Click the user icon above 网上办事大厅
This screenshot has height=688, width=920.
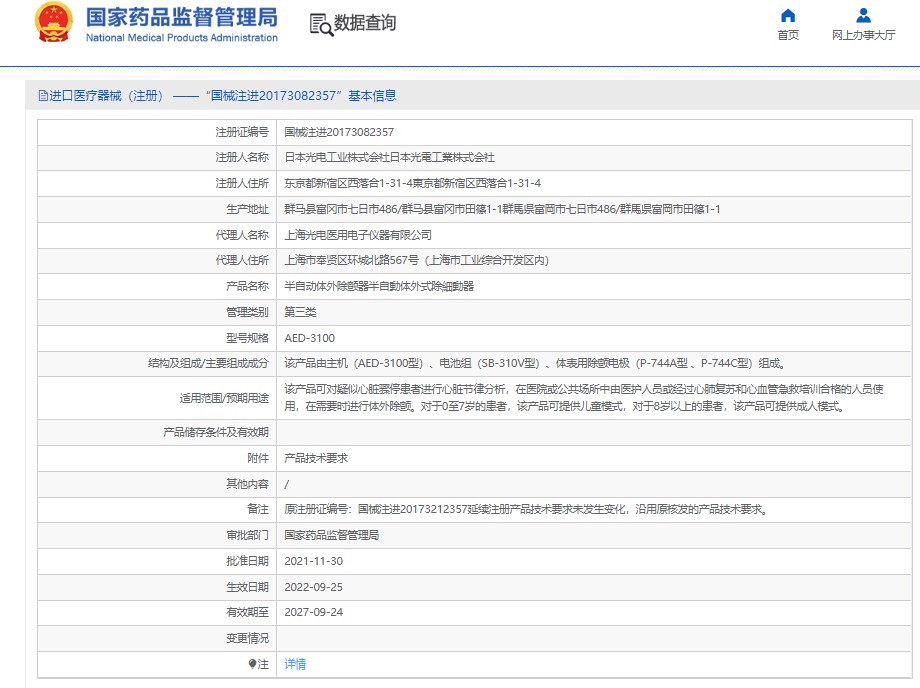[x=863, y=15]
